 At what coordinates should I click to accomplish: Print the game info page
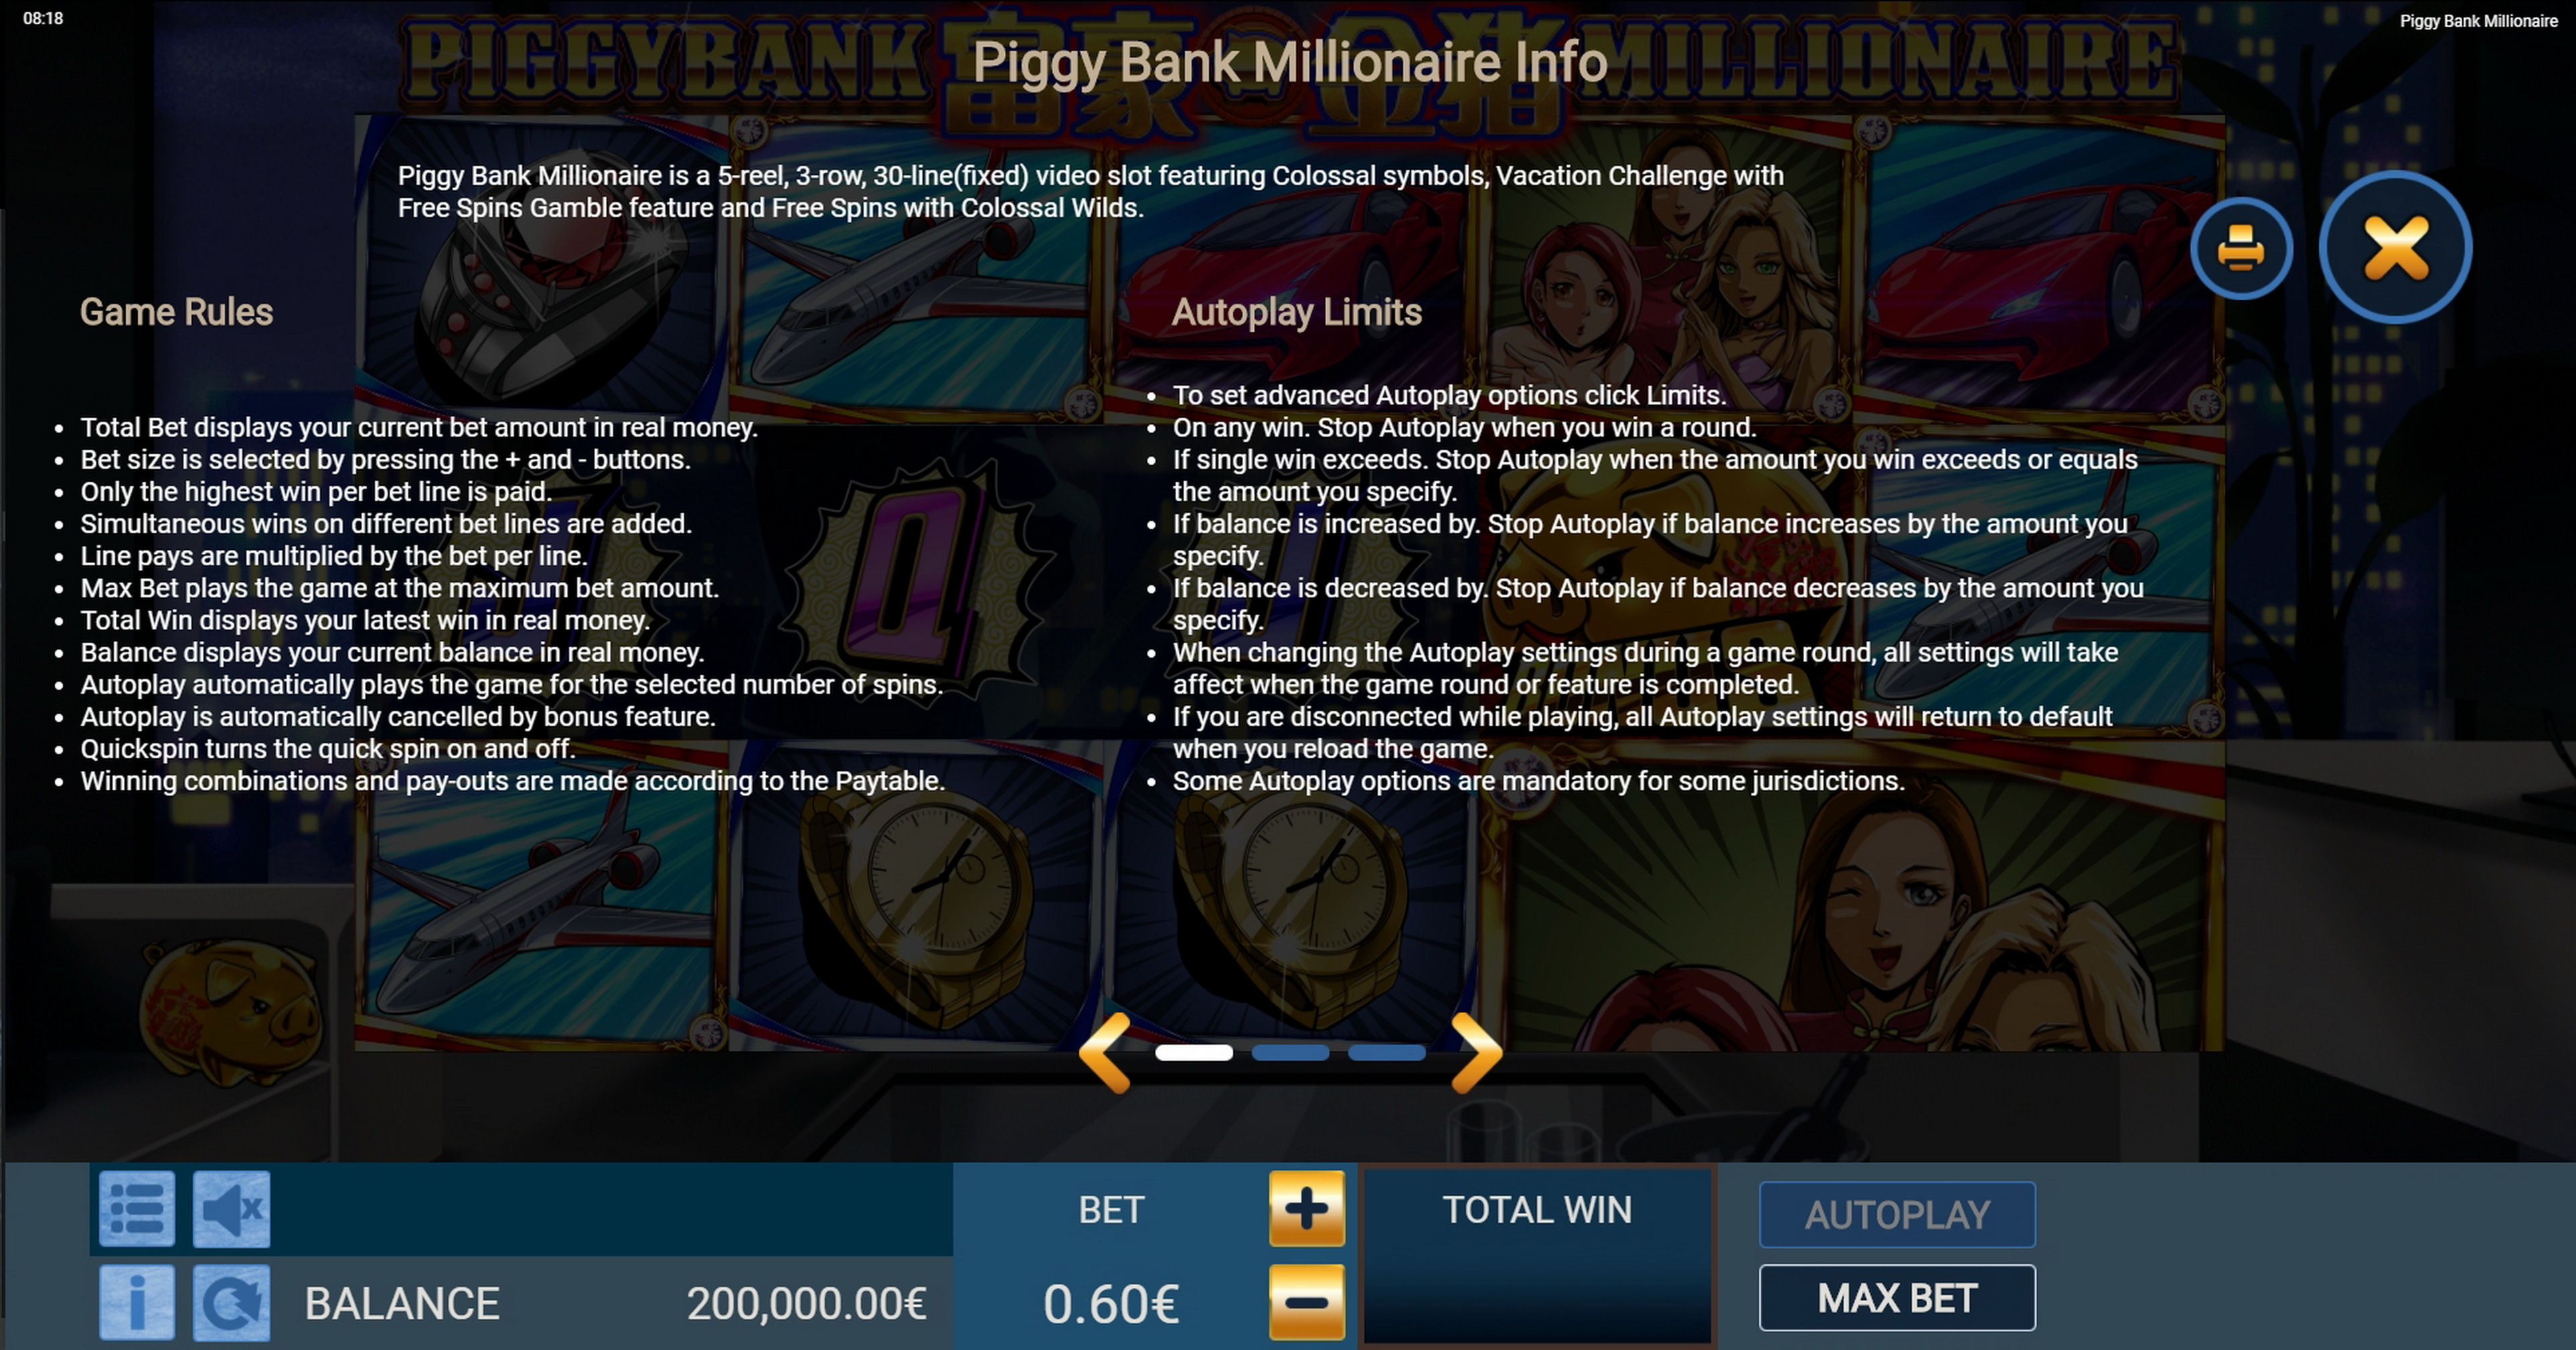[2241, 248]
